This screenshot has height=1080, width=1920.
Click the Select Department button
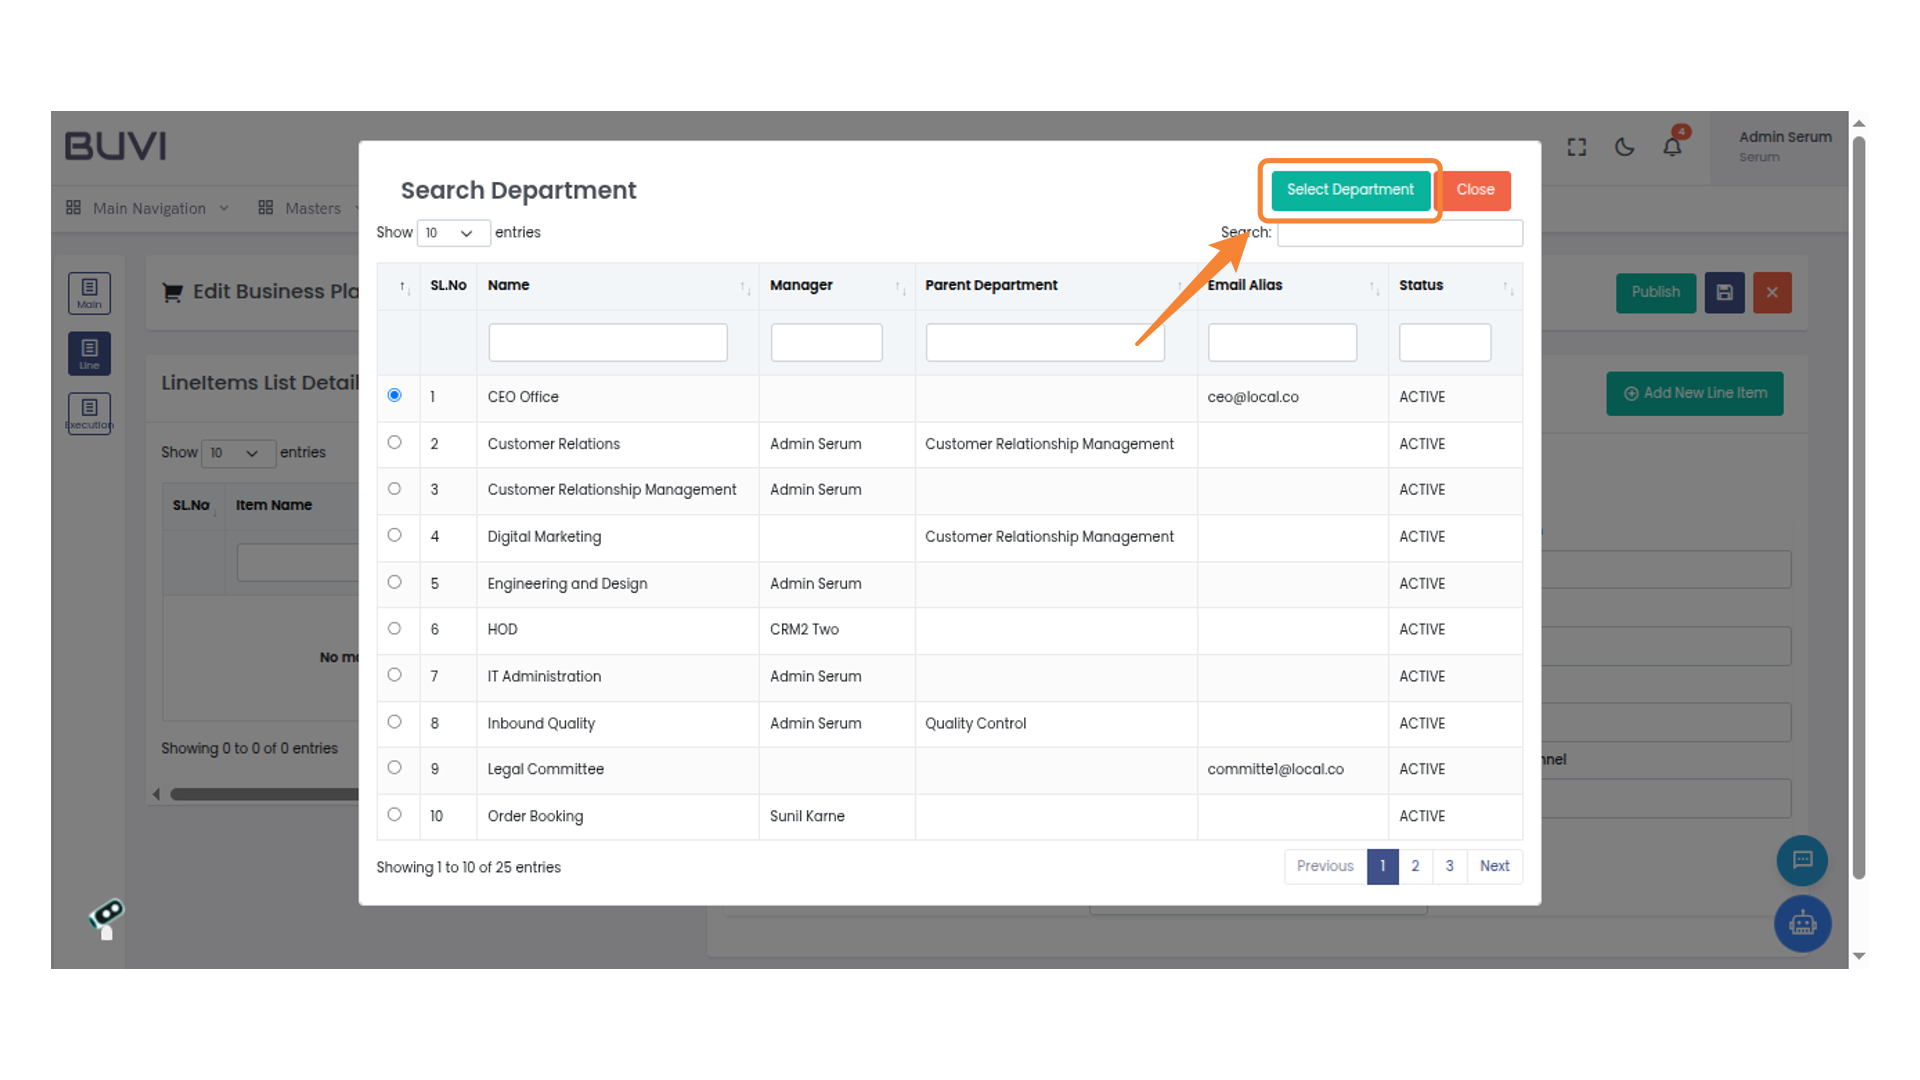coord(1349,190)
